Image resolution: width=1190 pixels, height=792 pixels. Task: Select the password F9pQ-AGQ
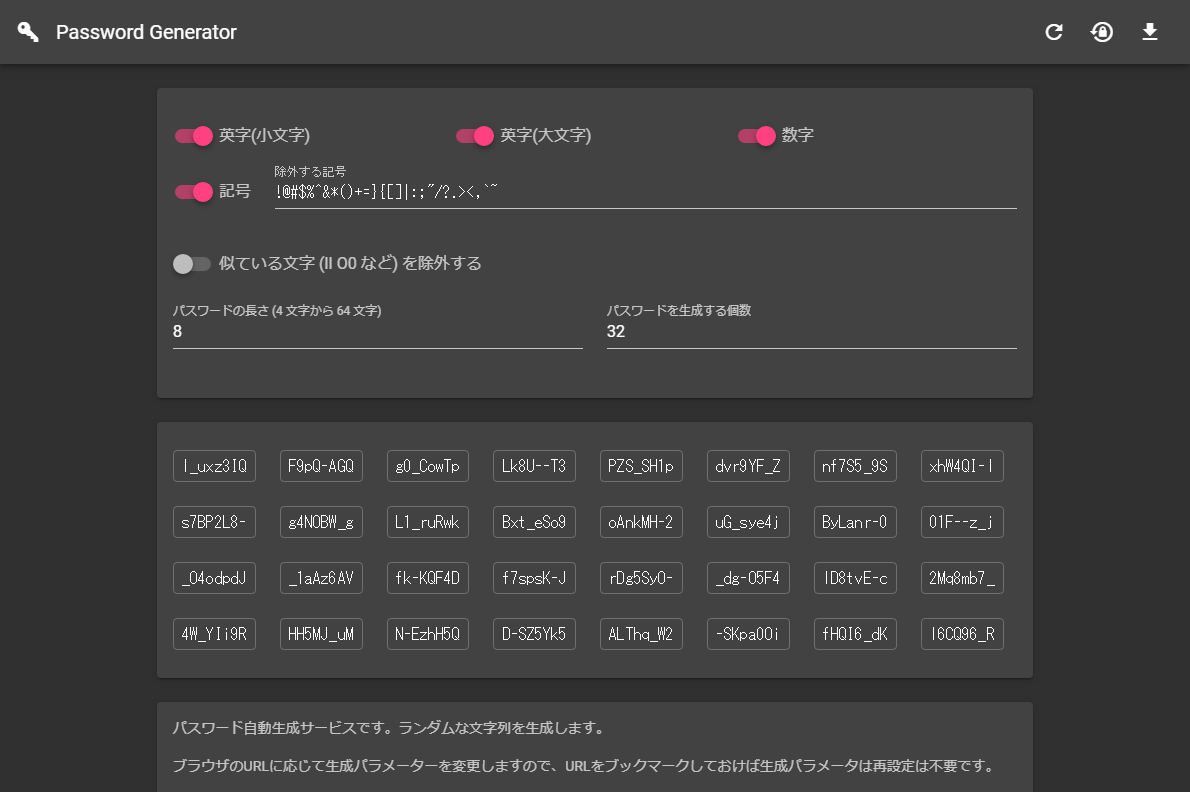pos(321,466)
